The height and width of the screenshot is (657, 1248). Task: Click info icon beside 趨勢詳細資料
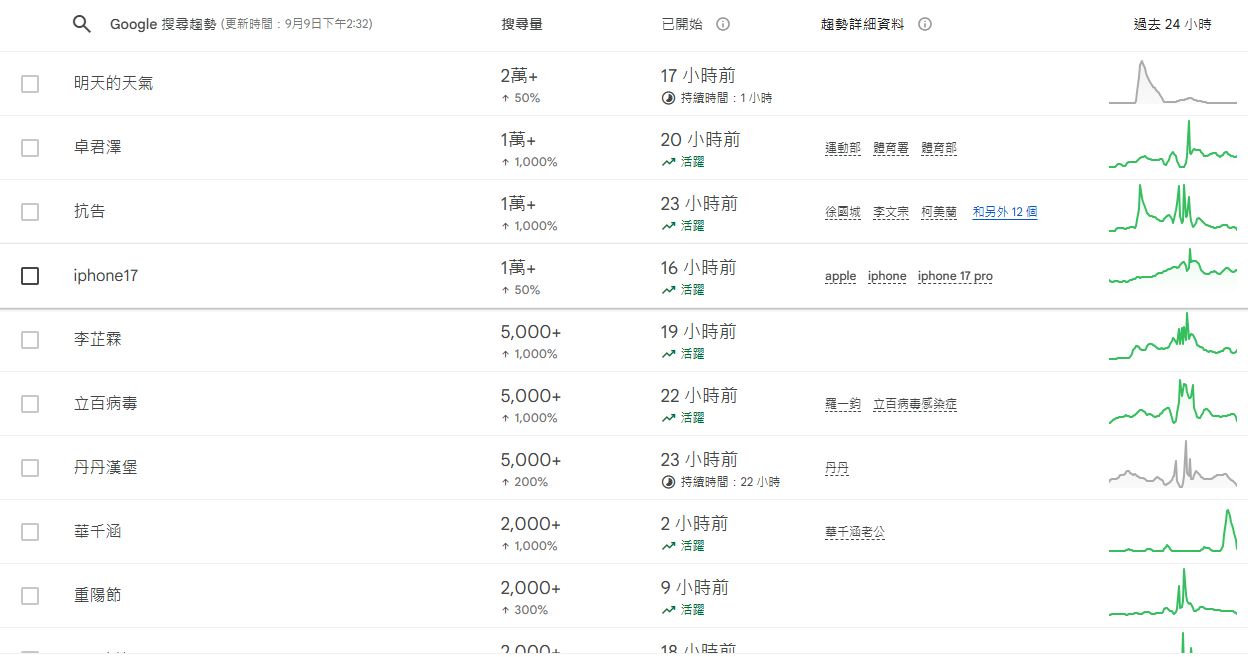click(925, 24)
